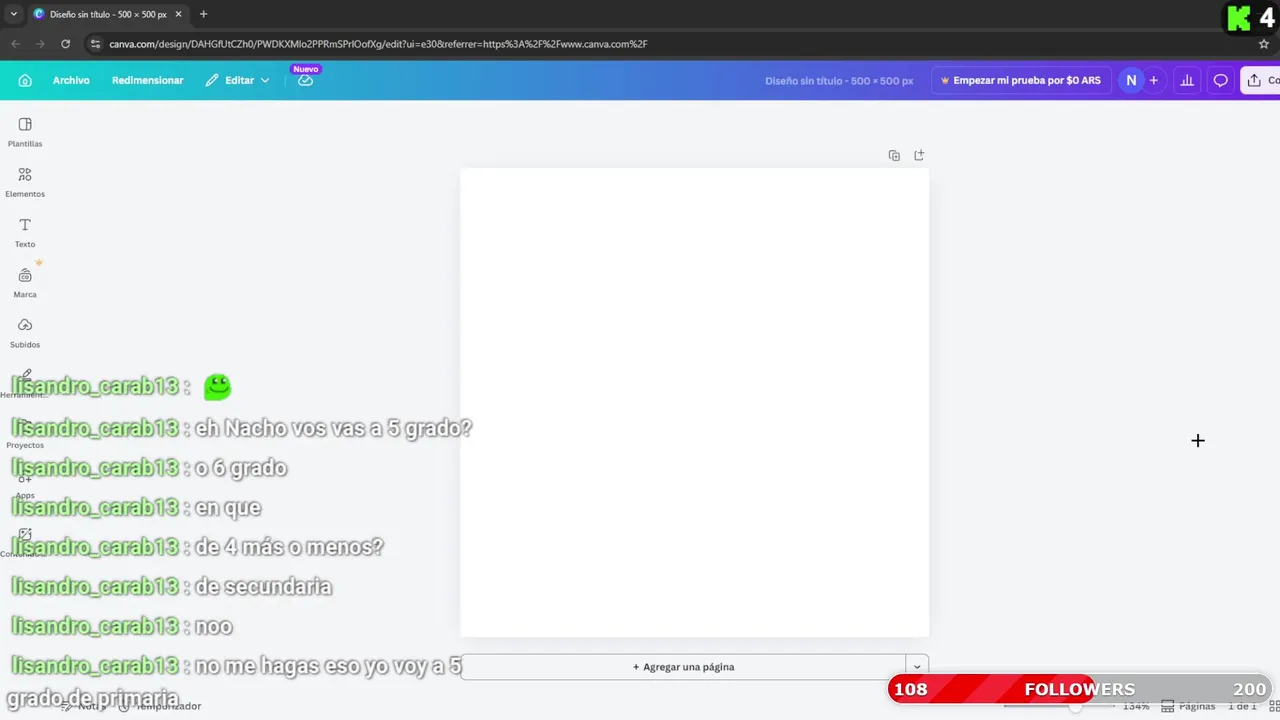This screenshot has width=1280, height=720.
Task: Open a new browser tab
Action: point(203,14)
